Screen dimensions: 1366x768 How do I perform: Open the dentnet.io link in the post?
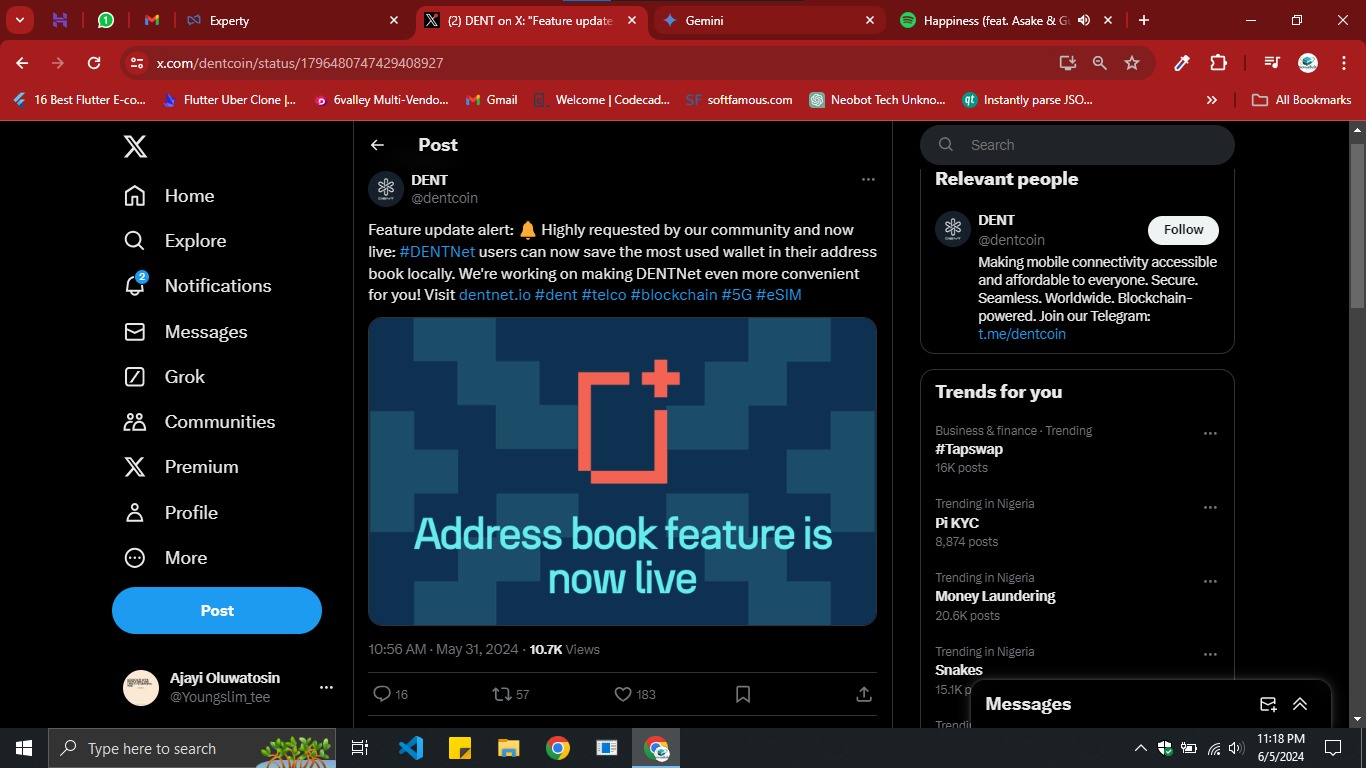coord(494,295)
